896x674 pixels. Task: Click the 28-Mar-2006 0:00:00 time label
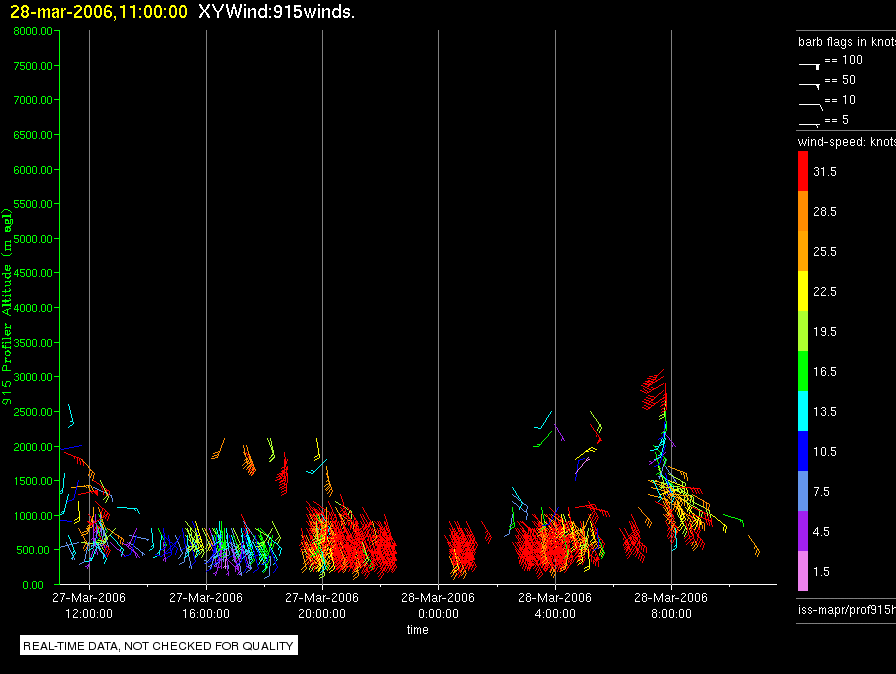click(438, 605)
